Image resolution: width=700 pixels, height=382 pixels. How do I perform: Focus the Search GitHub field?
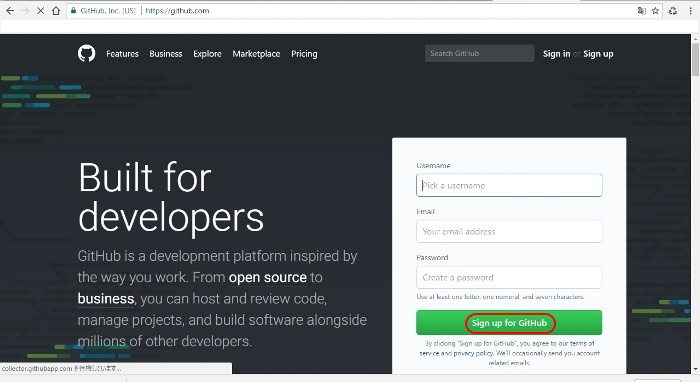pyautogui.click(x=479, y=54)
